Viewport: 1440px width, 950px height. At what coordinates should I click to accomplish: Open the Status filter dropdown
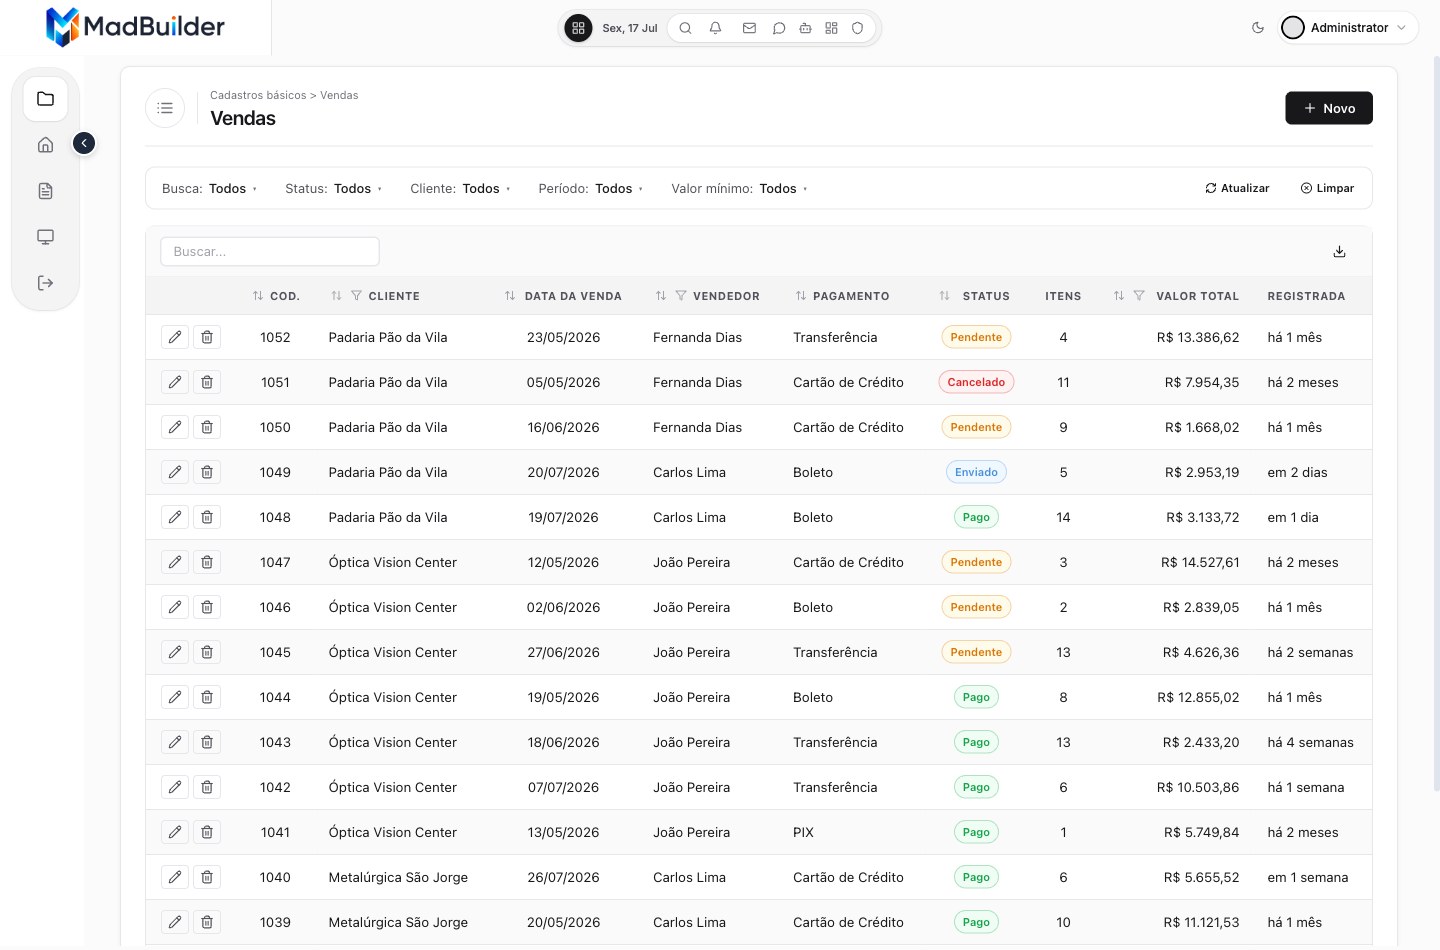(333, 188)
